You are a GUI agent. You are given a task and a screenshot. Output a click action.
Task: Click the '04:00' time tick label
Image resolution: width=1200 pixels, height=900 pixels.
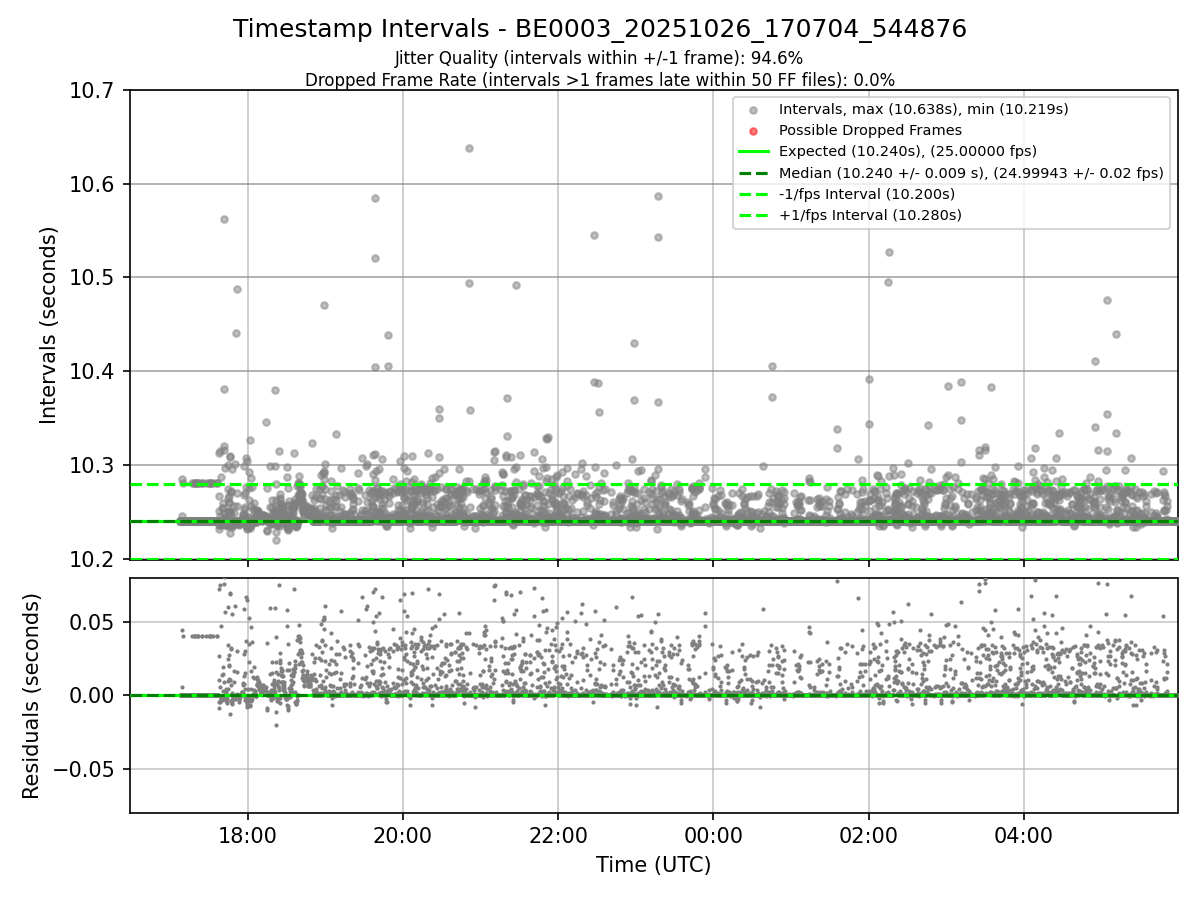coord(1024,834)
